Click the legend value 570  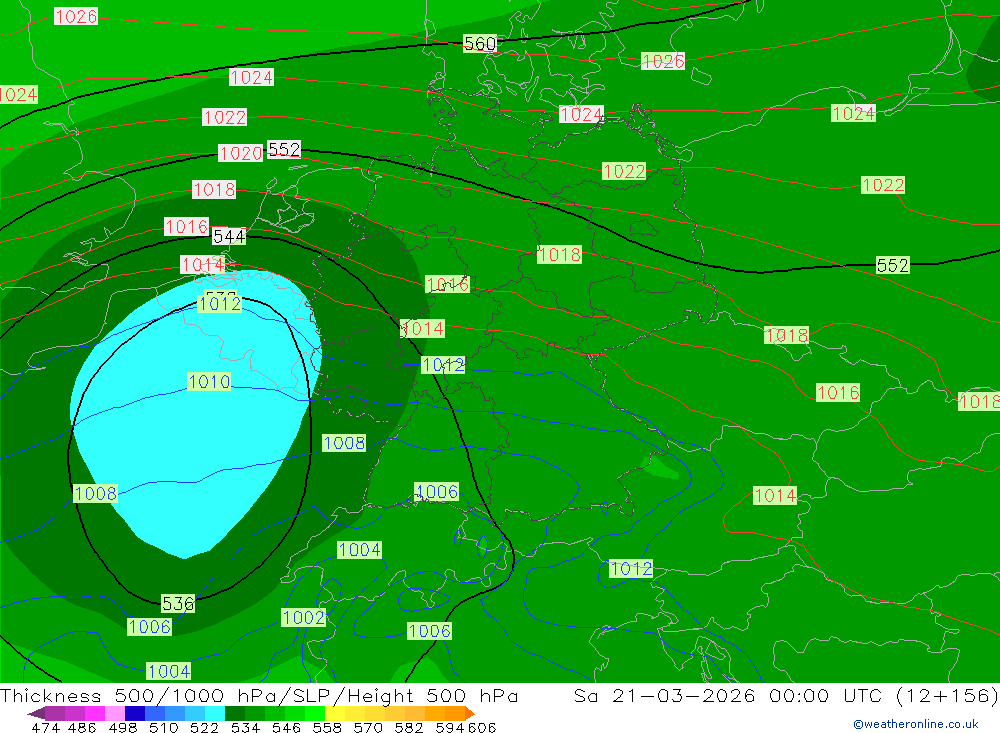(x=368, y=727)
